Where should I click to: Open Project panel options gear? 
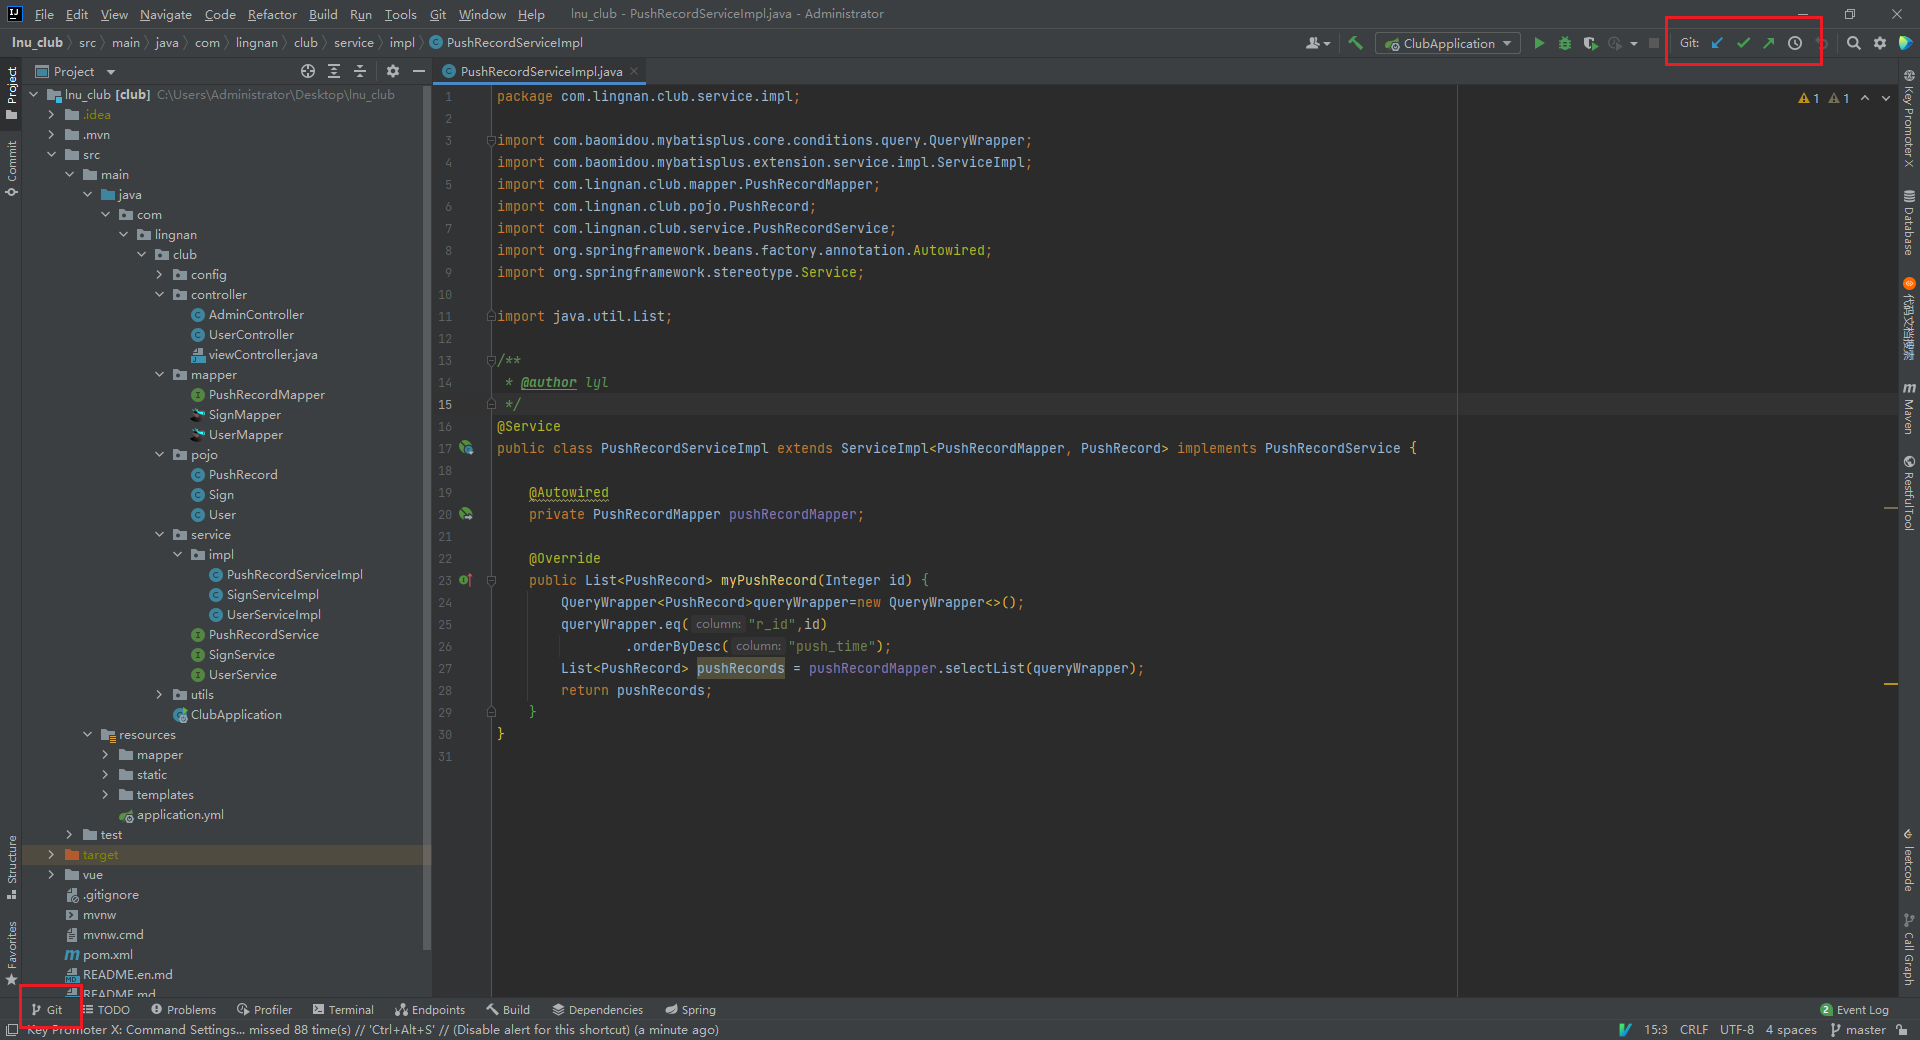click(x=393, y=71)
